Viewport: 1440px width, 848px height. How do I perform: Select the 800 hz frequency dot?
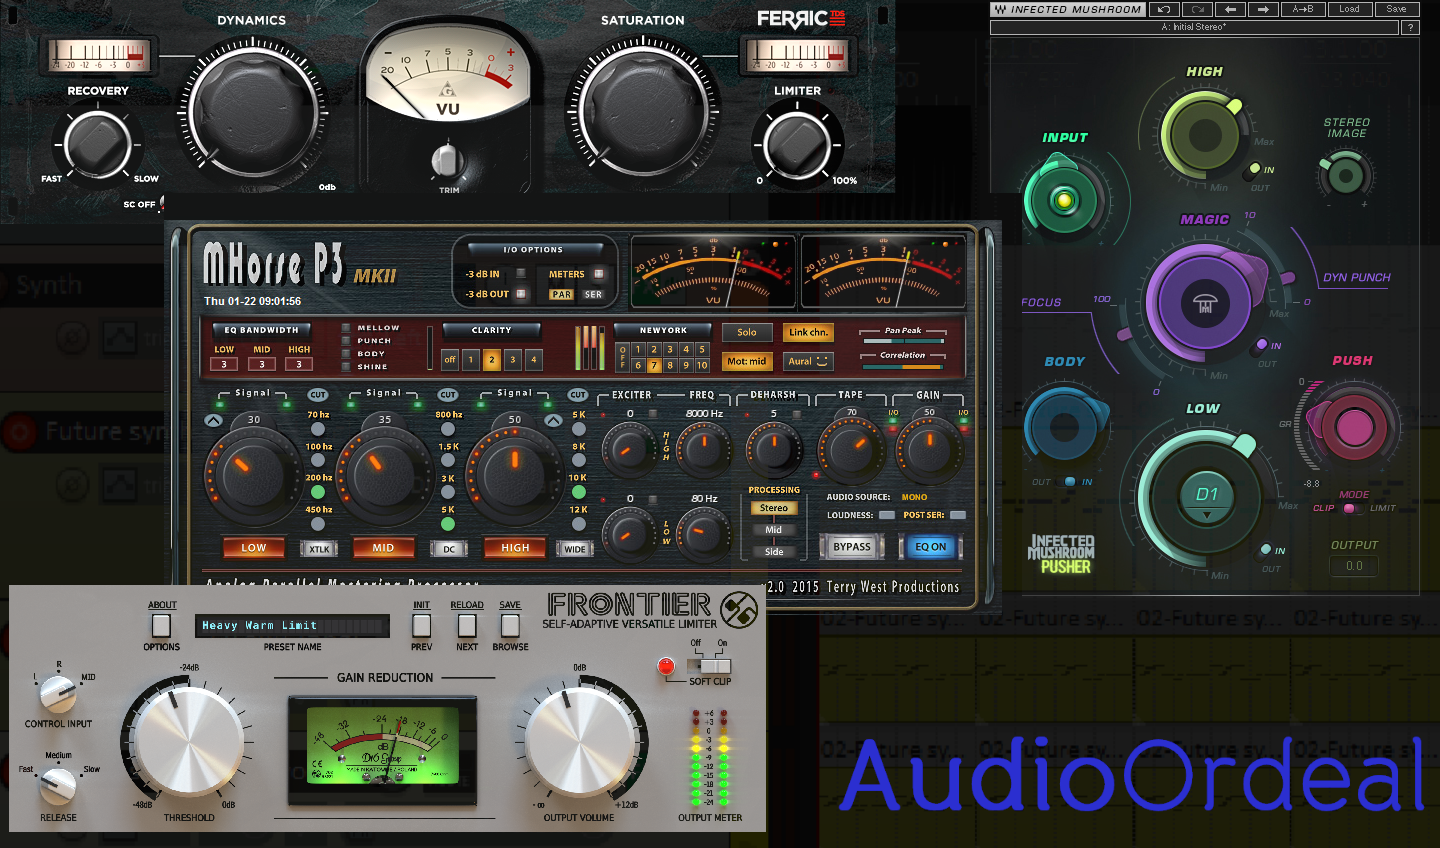pyautogui.click(x=448, y=429)
